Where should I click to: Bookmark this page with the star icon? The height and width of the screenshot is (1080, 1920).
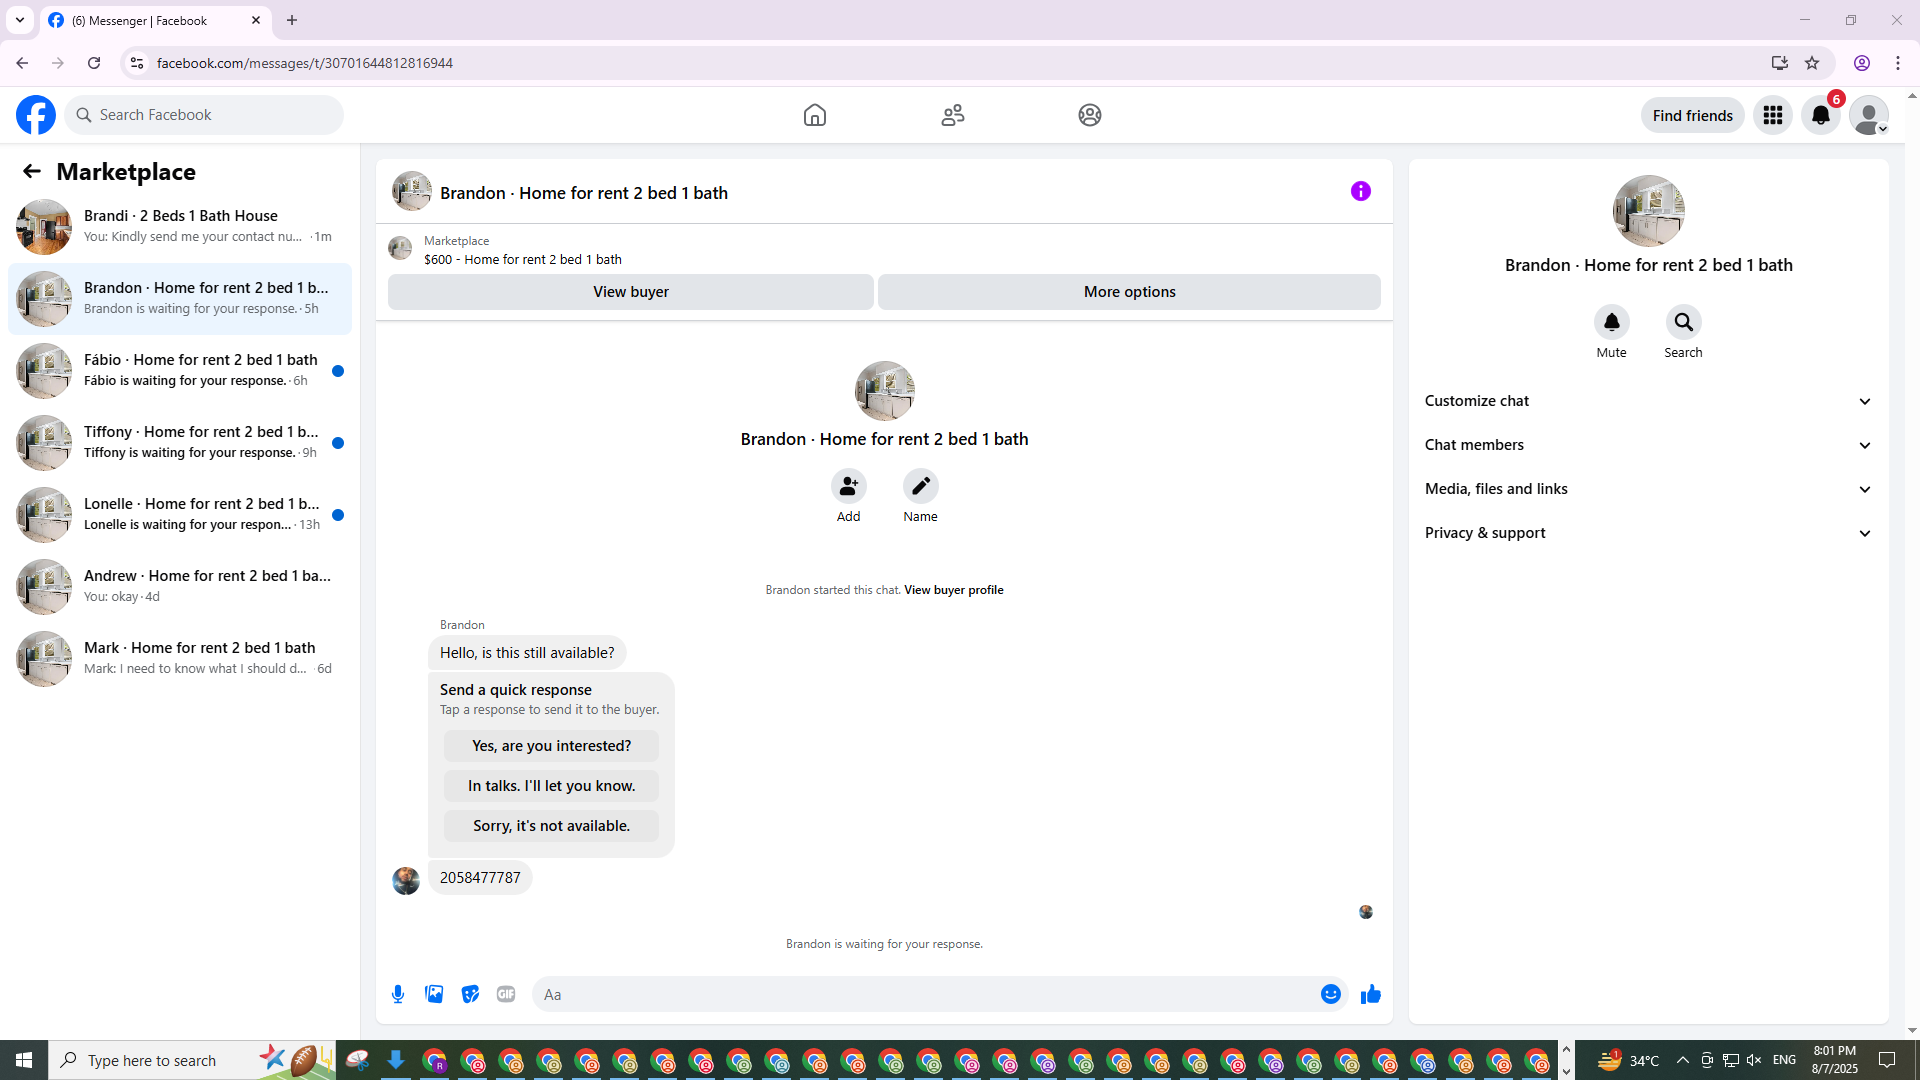pyautogui.click(x=1812, y=63)
